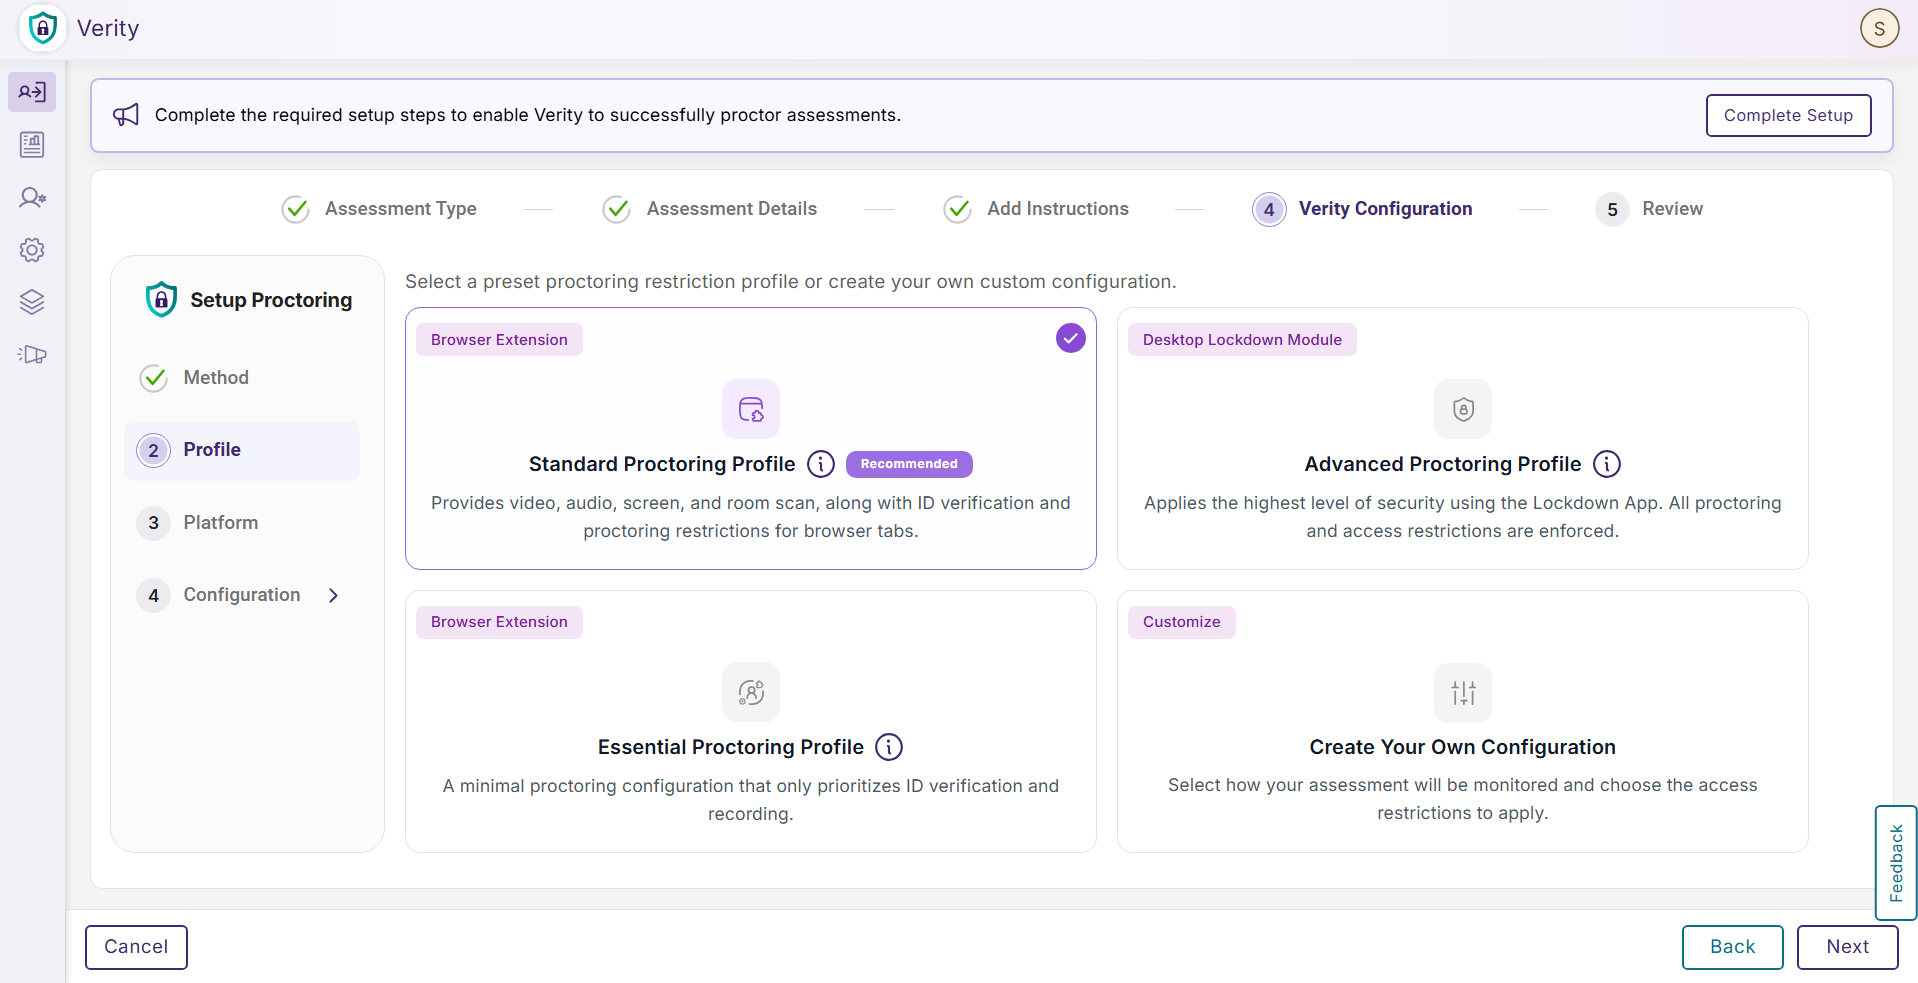Click the Method step checkmark icon
The width and height of the screenshot is (1918, 983).
click(154, 378)
